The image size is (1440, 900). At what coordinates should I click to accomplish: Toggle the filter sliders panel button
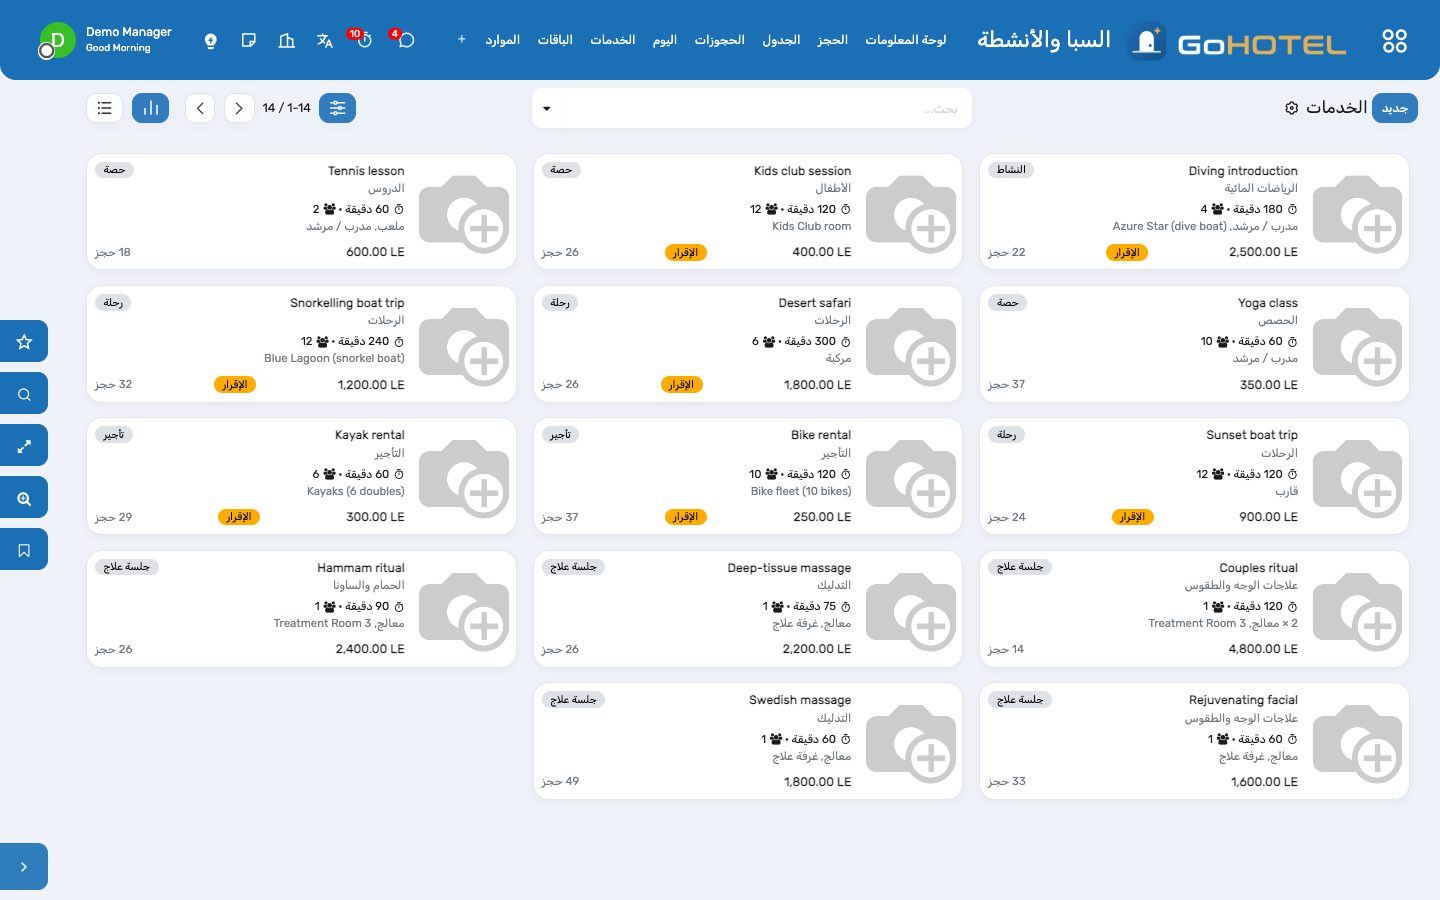338,108
